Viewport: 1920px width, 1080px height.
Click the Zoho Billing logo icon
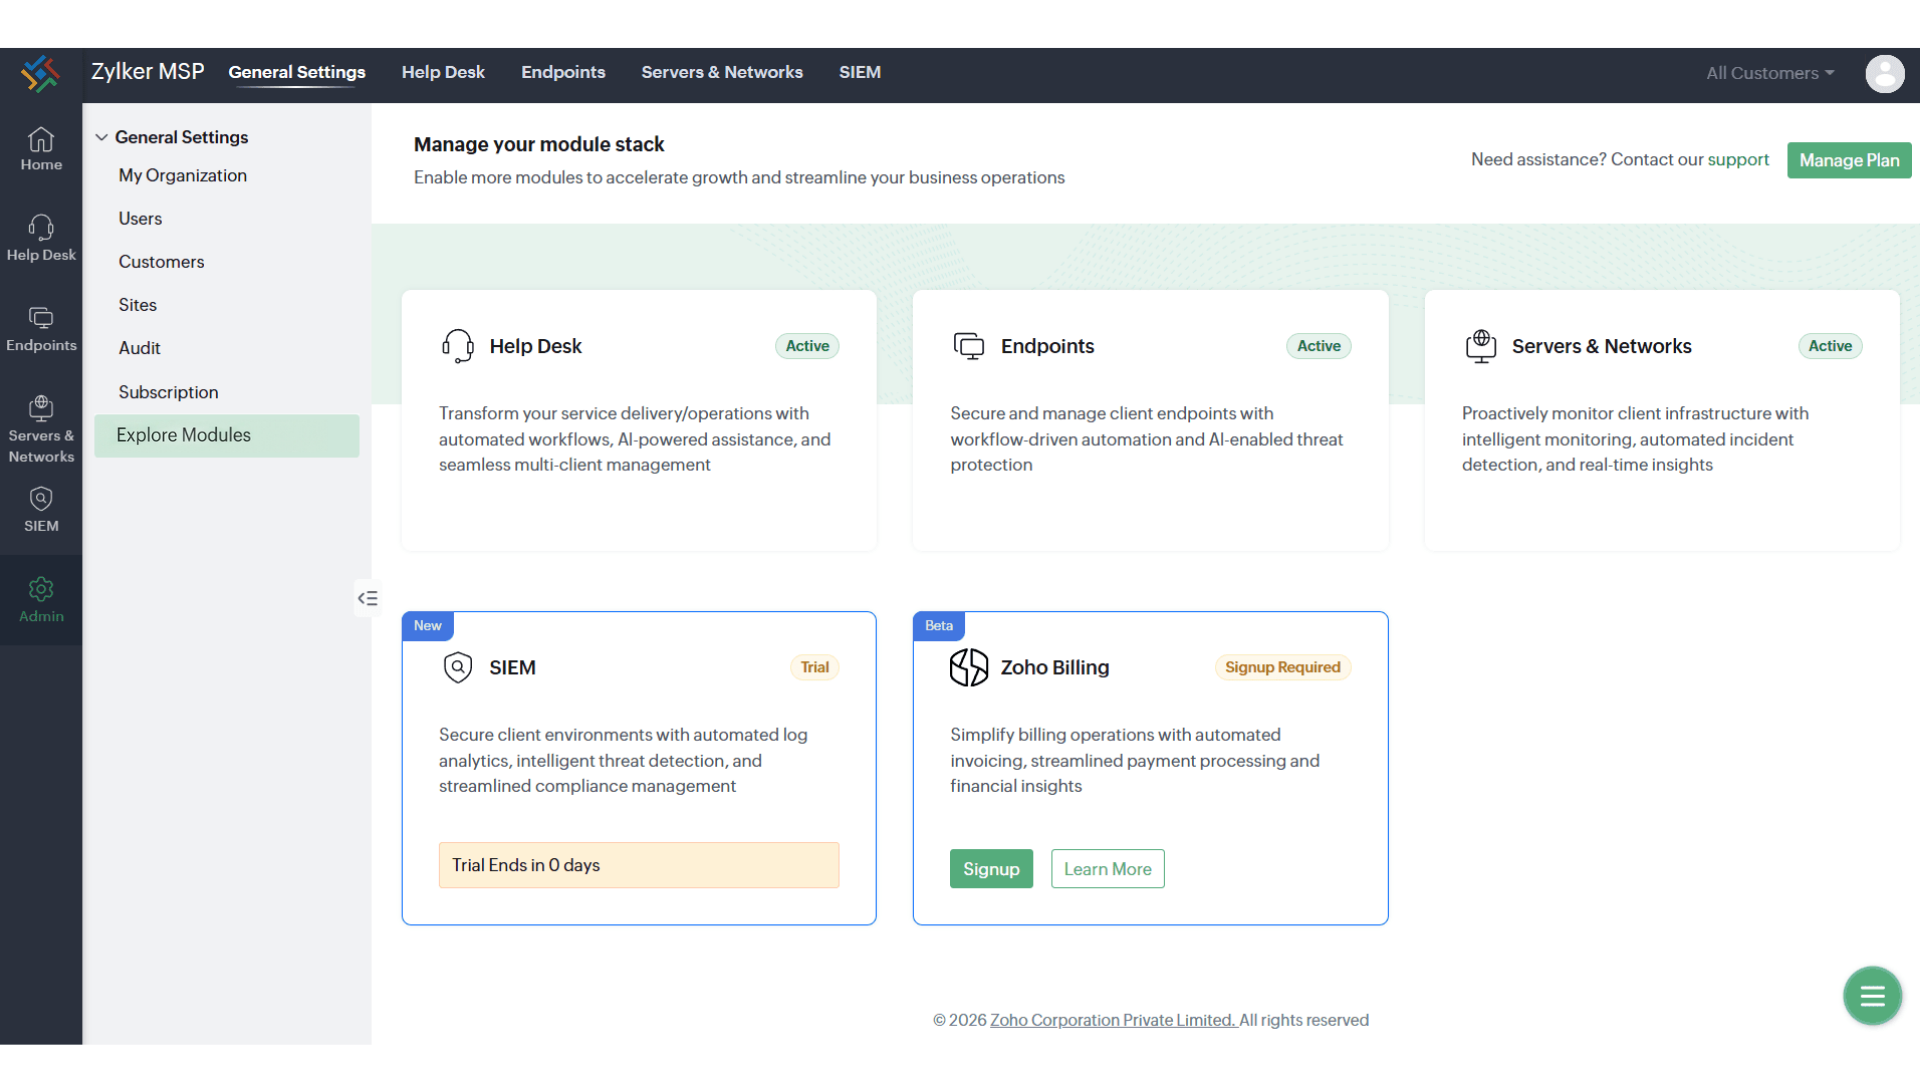click(x=968, y=667)
